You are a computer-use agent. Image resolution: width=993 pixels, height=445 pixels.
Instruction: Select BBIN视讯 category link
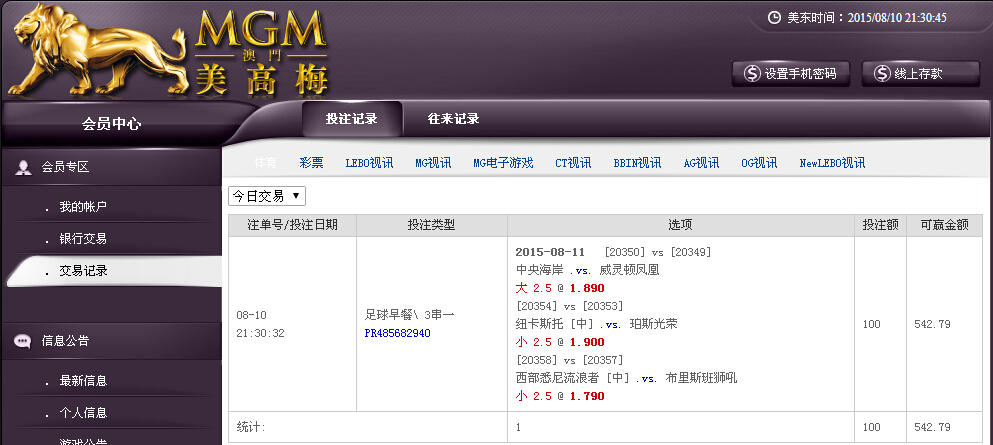637,163
